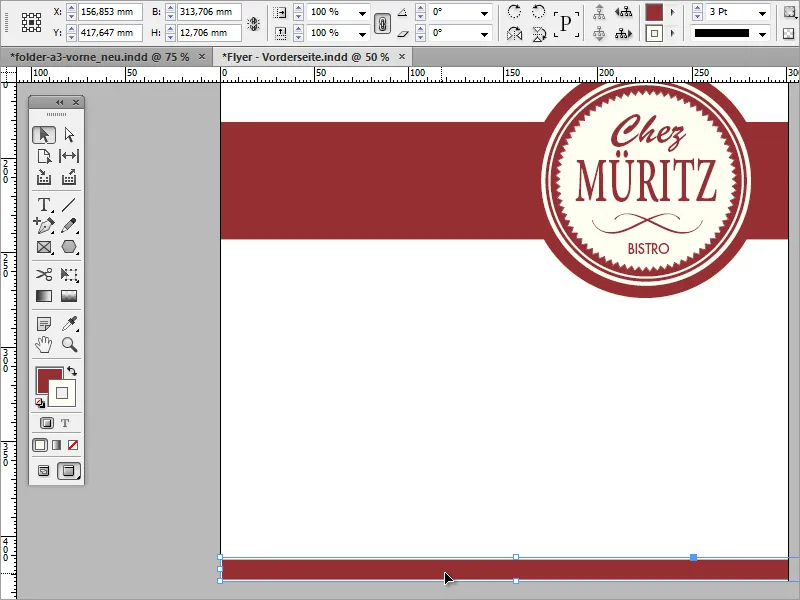
Task: Expand the fill color flyout arrow
Action: pos(672,12)
